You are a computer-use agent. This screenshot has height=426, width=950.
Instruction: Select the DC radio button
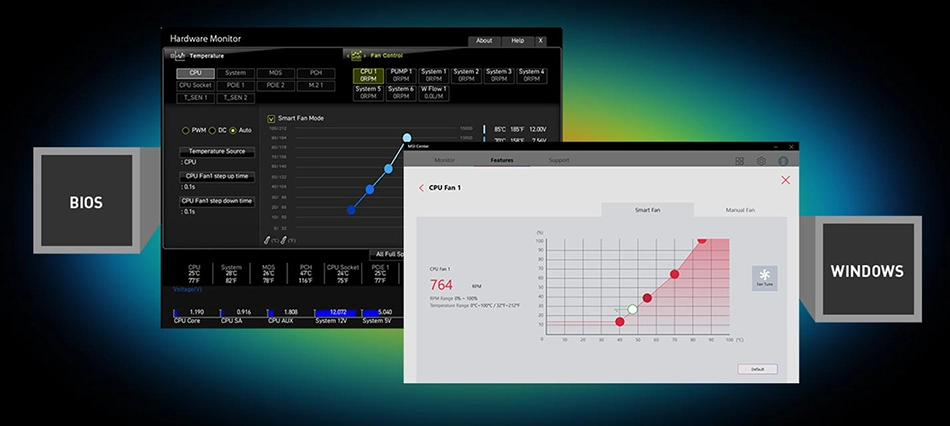[x=212, y=130]
